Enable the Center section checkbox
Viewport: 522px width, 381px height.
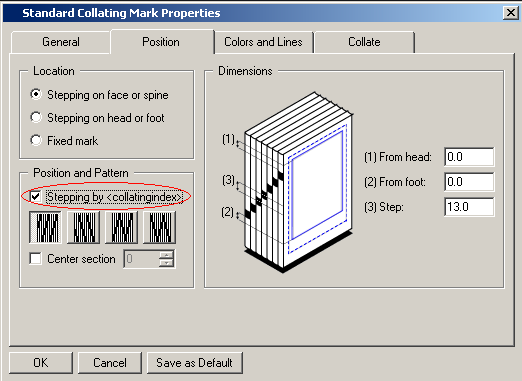[35, 259]
